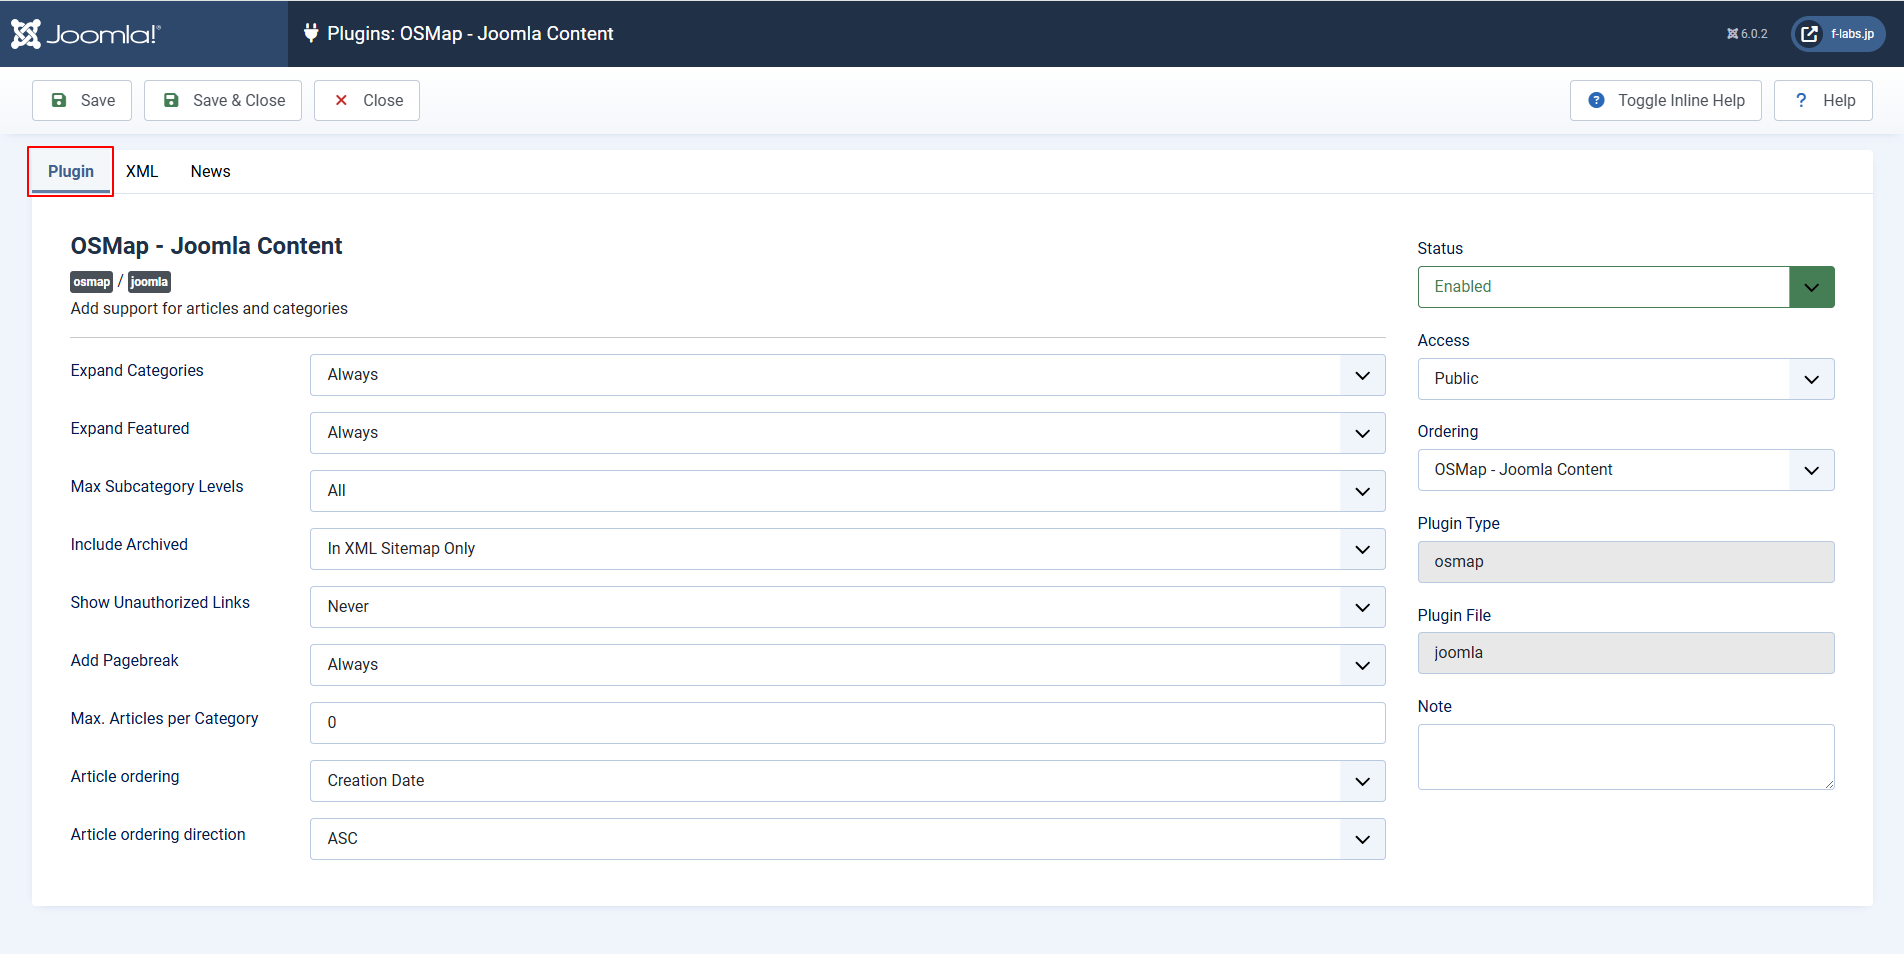Expand the Access Public dropdown

point(1625,379)
